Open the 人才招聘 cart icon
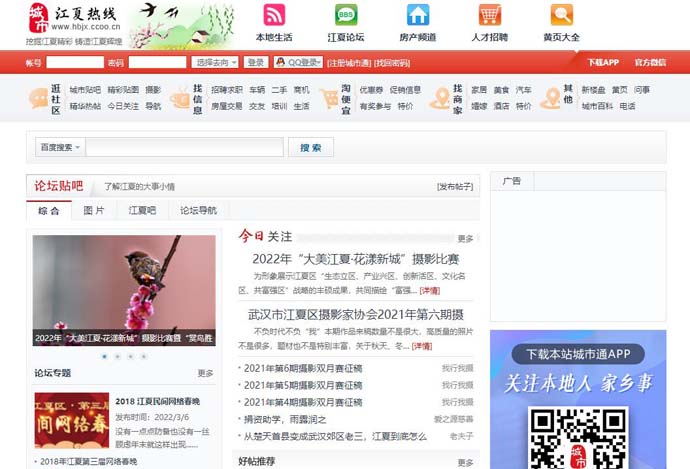 pos(490,15)
